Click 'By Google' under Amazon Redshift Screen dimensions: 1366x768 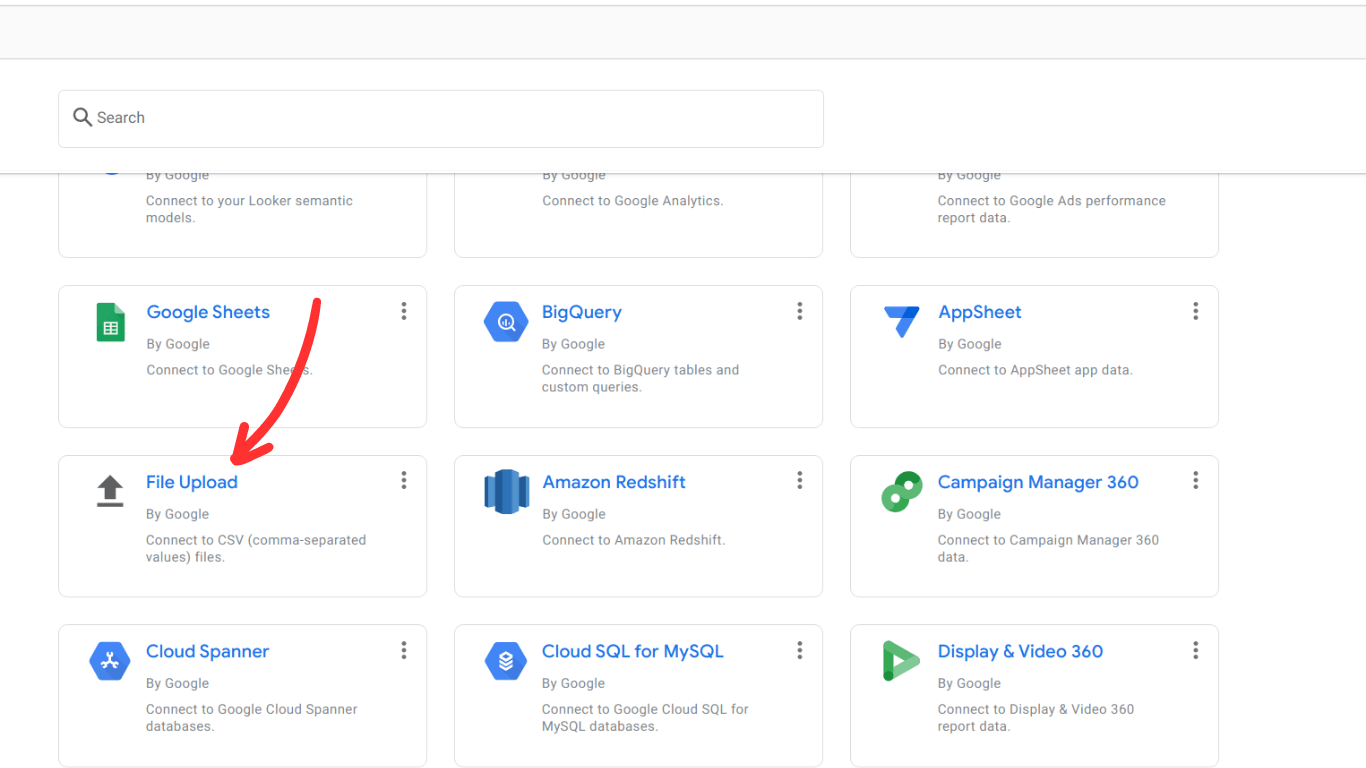pyautogui.click(x=574, y=514)
